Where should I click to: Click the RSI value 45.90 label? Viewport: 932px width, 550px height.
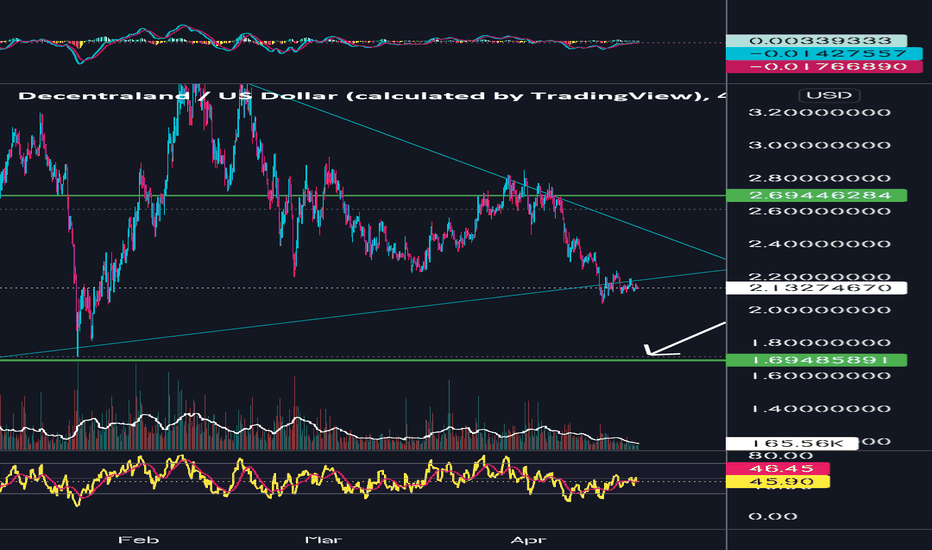[777, 482]
